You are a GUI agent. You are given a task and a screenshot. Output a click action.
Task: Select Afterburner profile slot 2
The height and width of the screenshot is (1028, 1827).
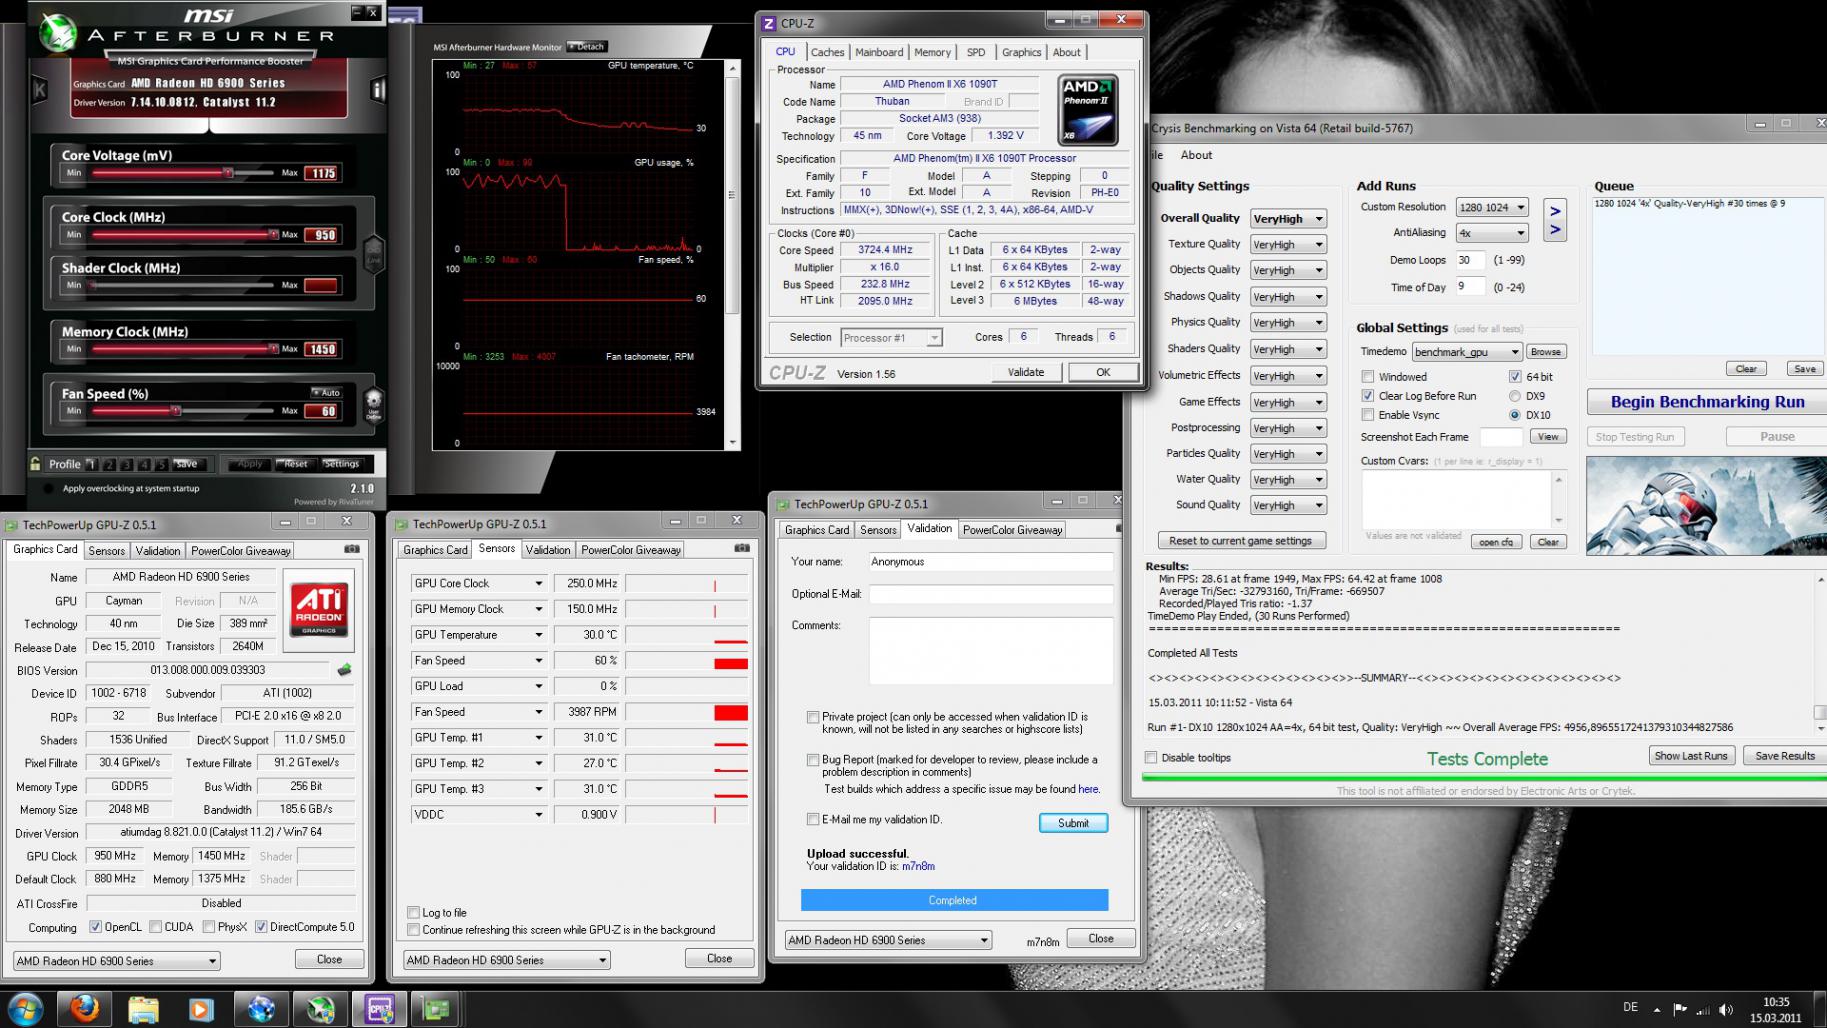coord(110,464)
